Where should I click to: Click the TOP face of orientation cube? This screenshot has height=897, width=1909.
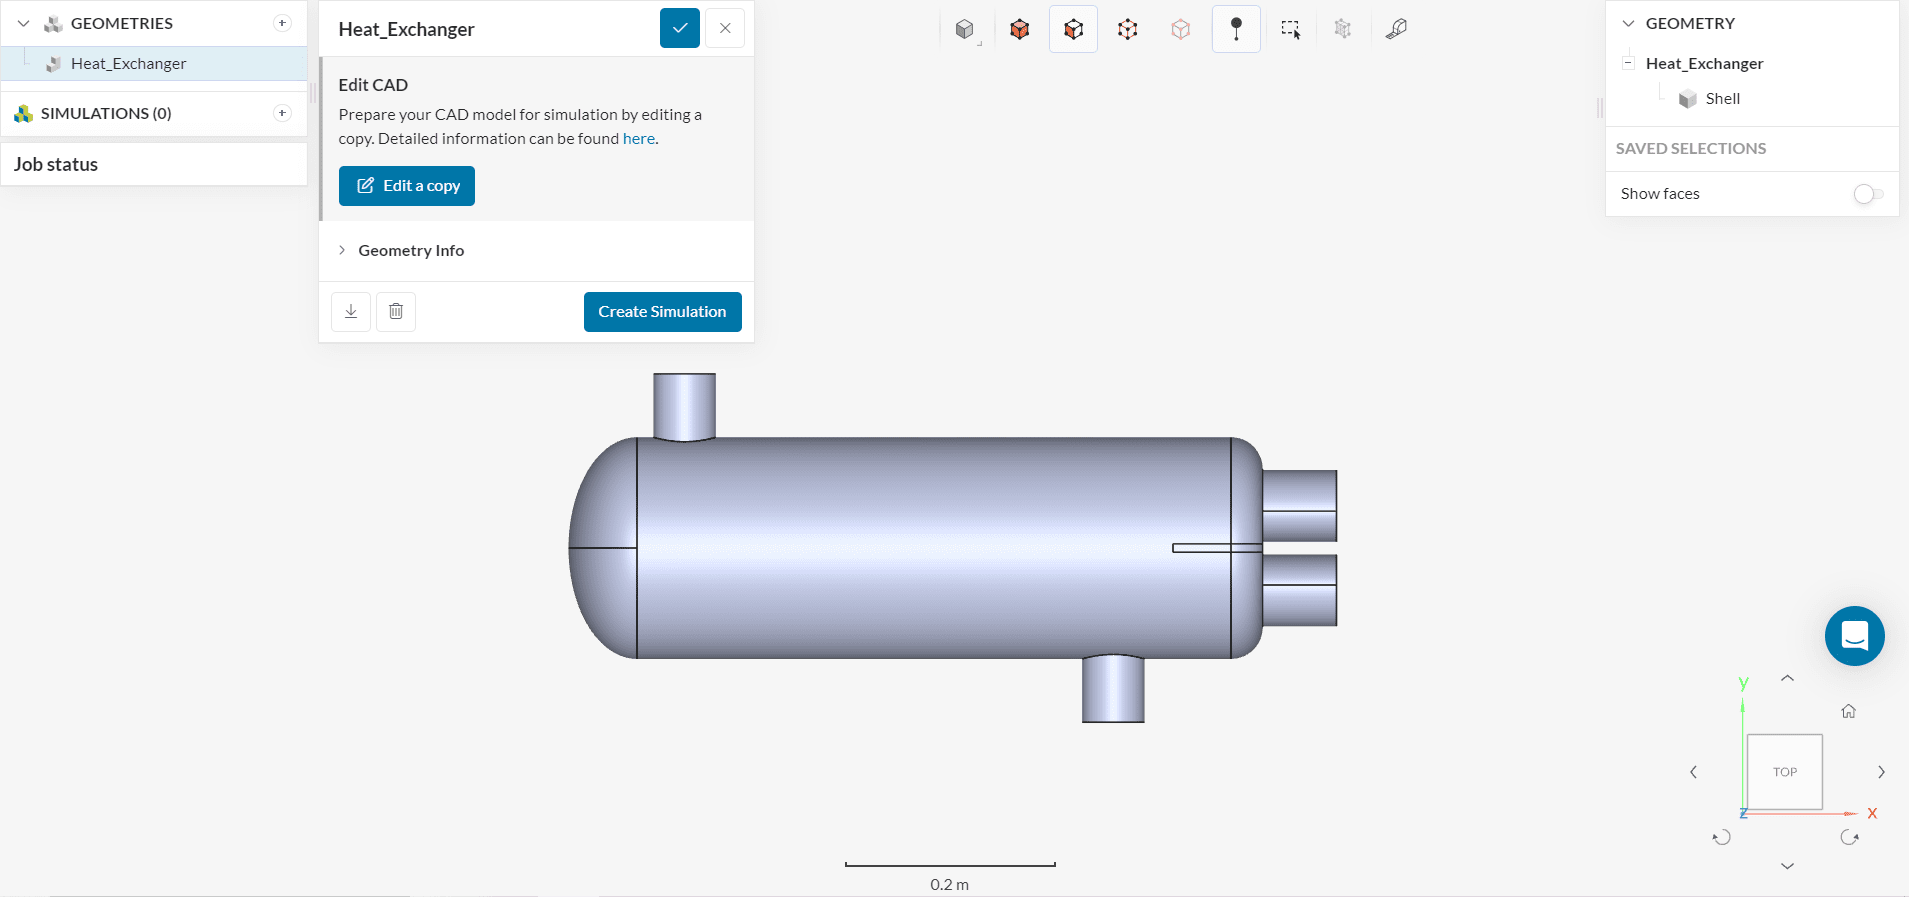tap(1784, 772)
